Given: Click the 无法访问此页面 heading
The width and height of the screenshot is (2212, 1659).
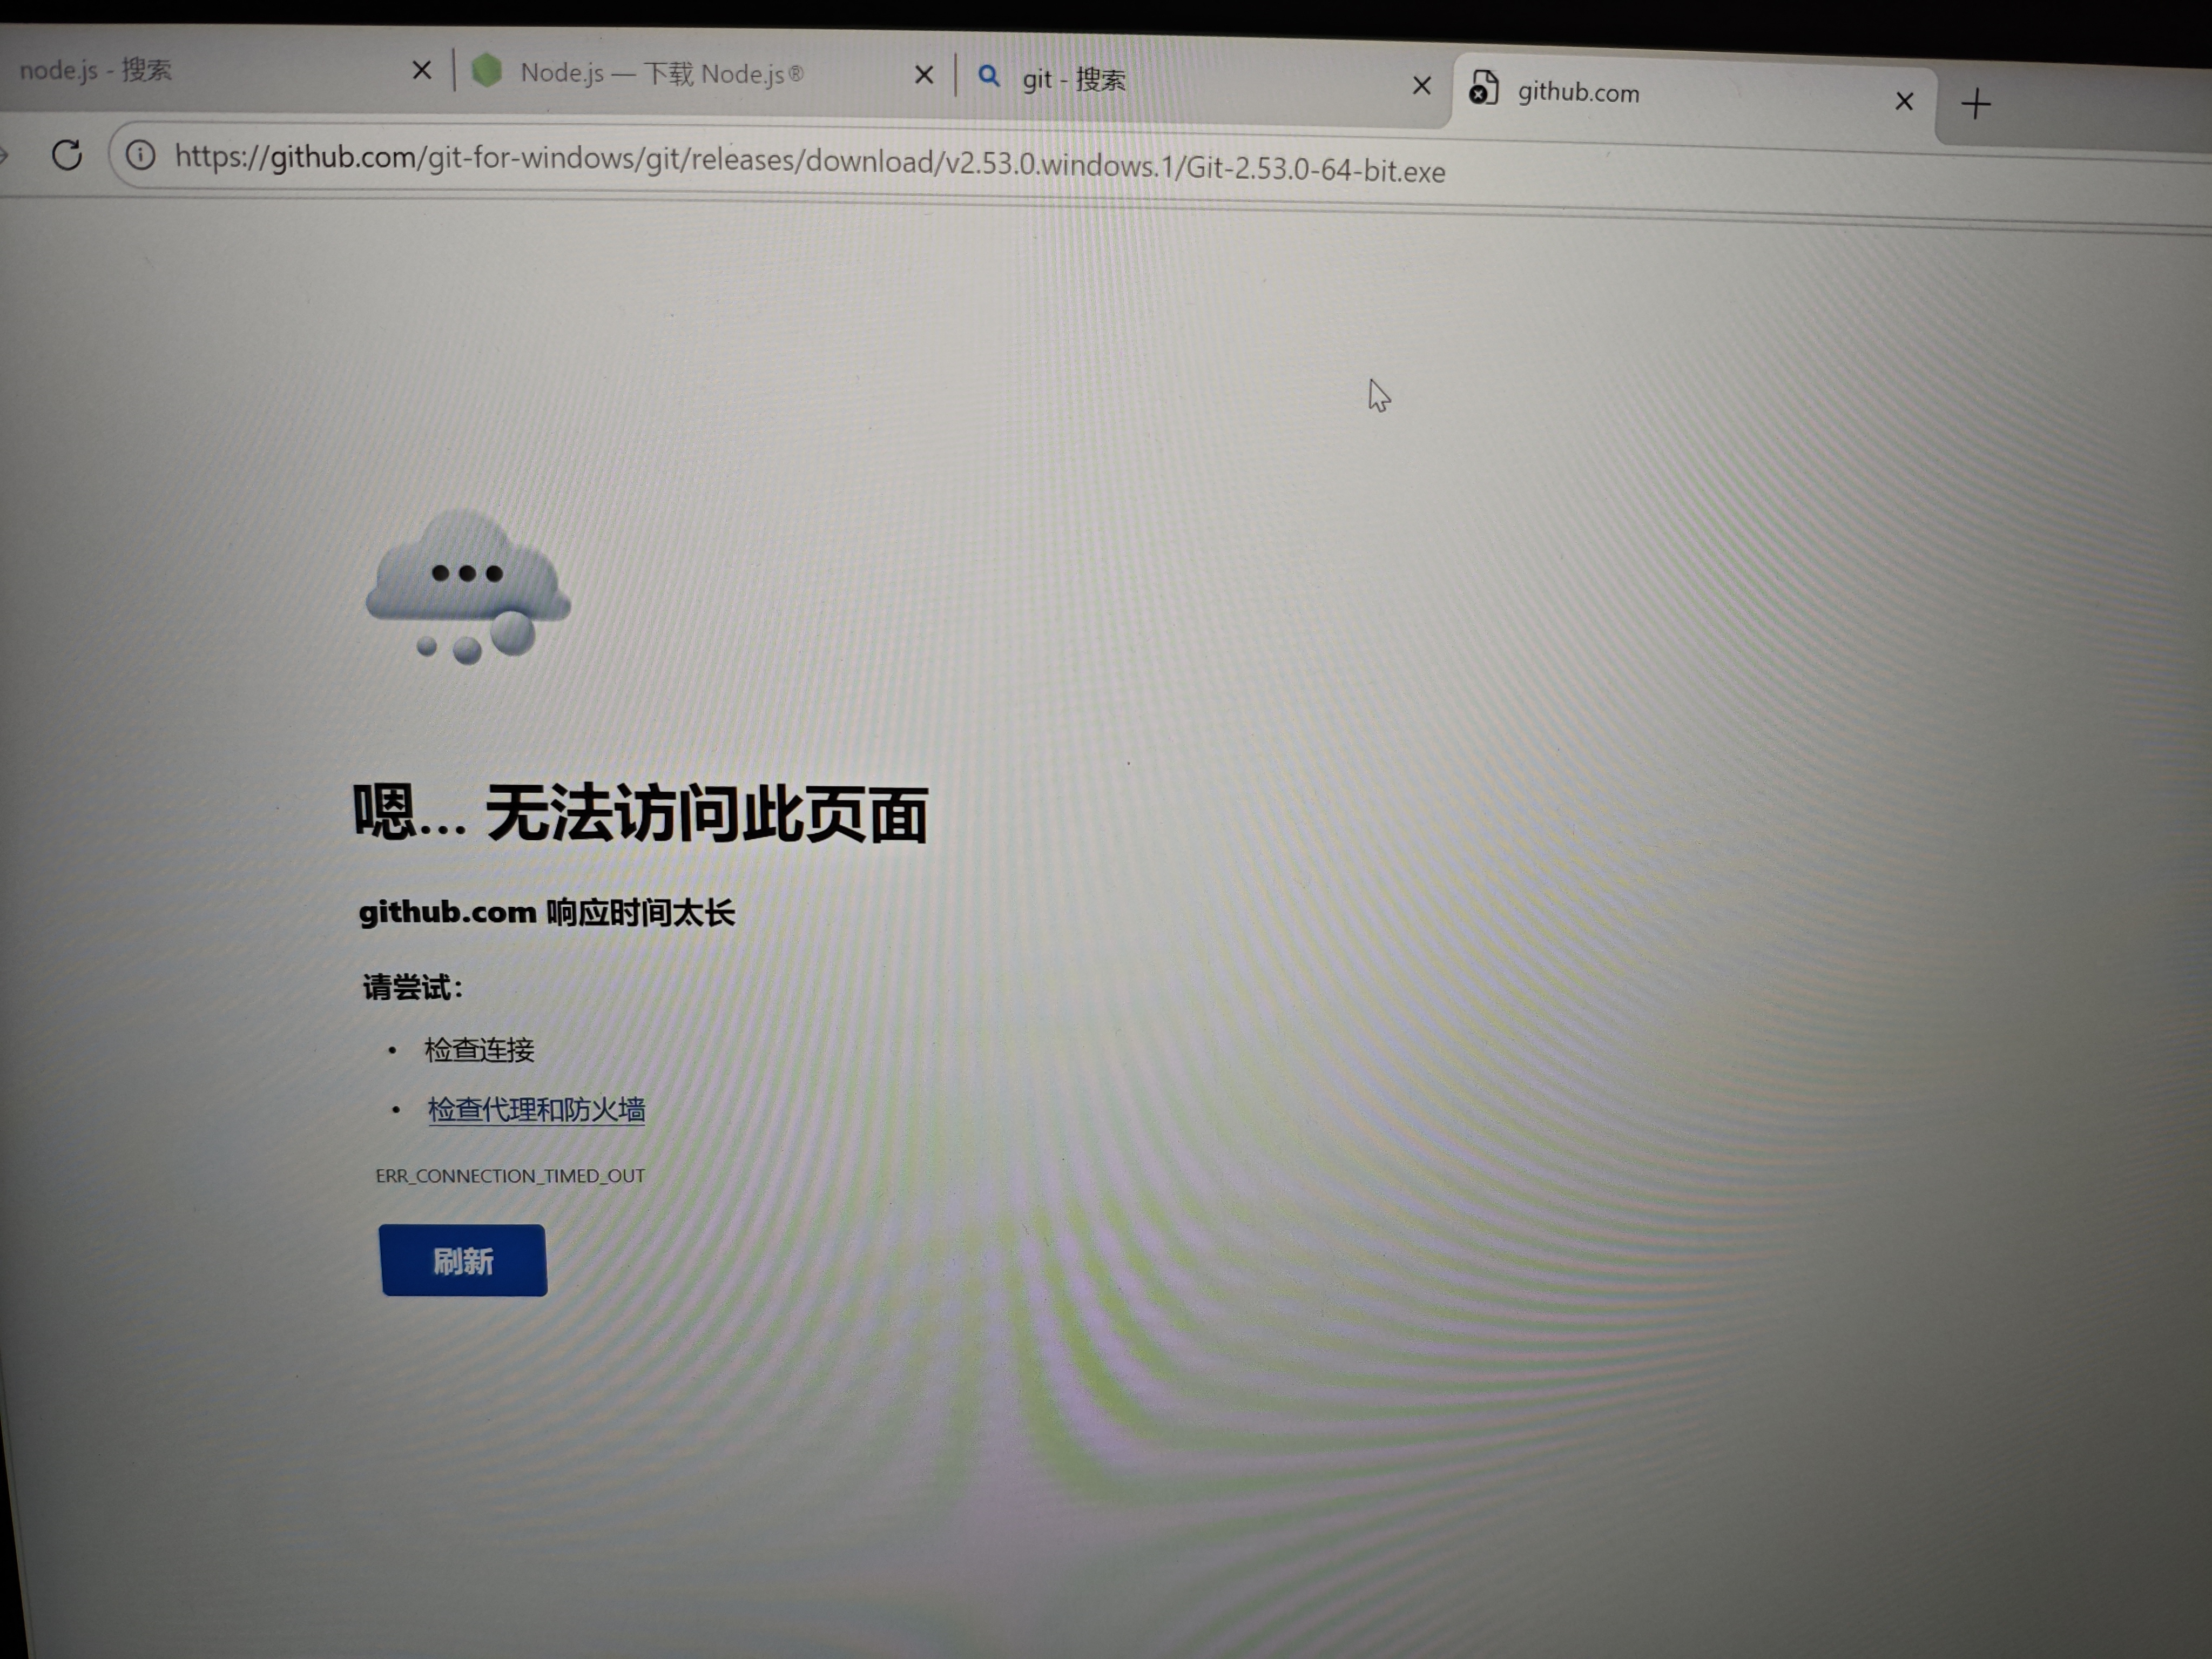Looking at the screenshot, I should 640,813.
